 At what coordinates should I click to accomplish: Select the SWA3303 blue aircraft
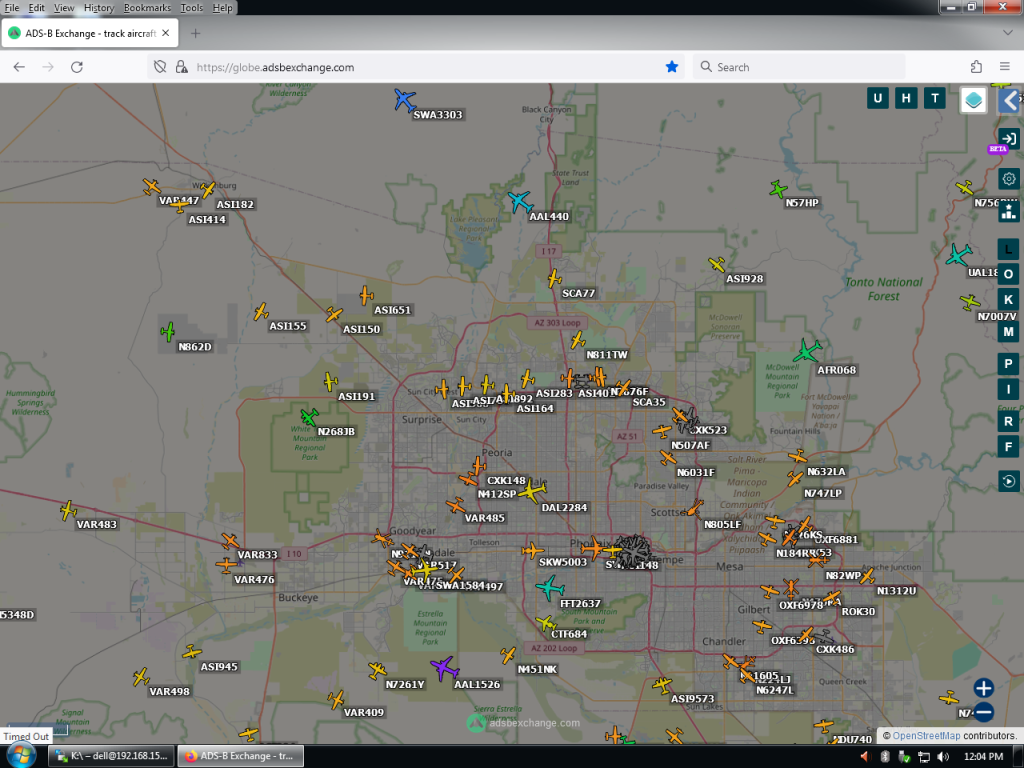pos(405,100)
